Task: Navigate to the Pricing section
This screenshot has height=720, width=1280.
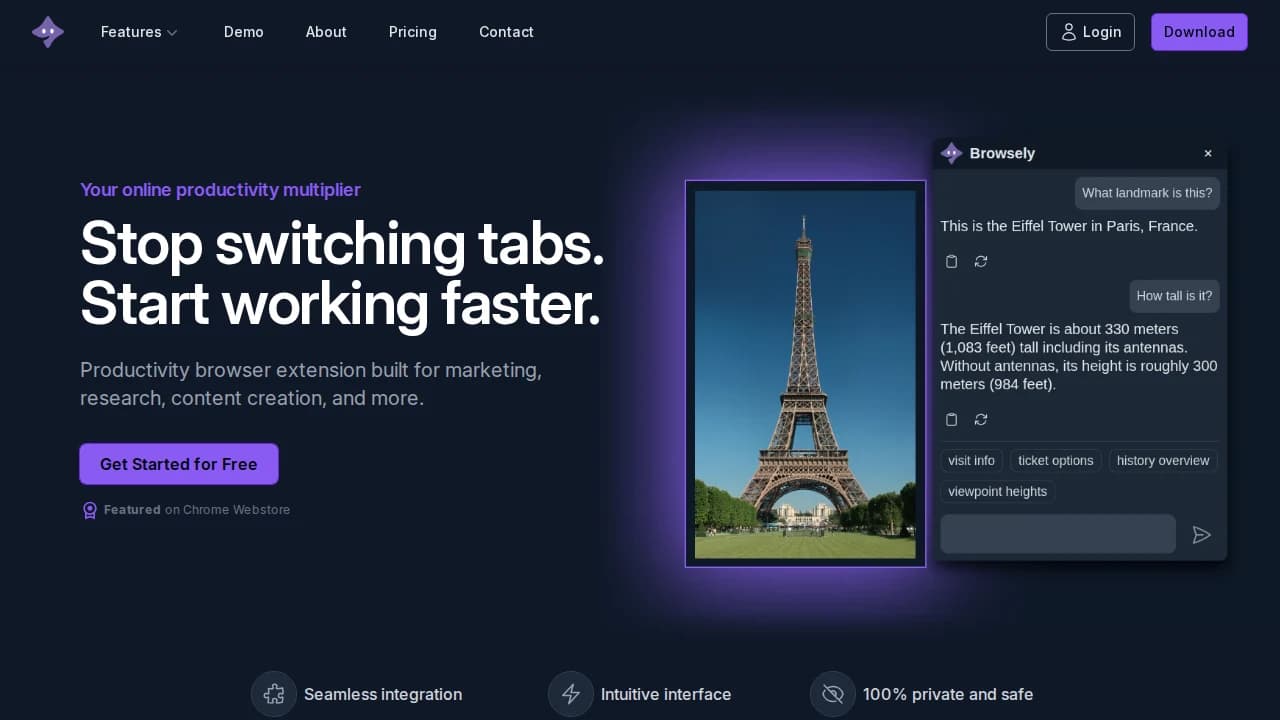Action: point(412,31)
